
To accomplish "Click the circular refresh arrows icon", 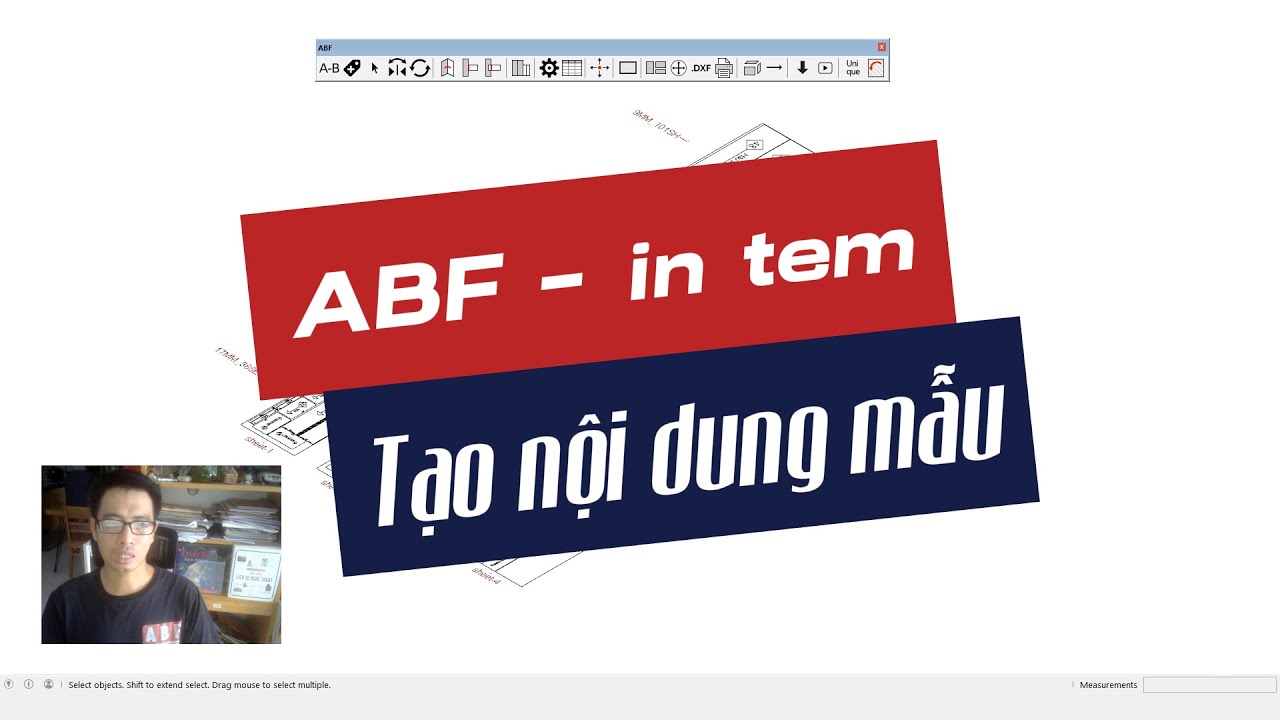I will [420, 68].
